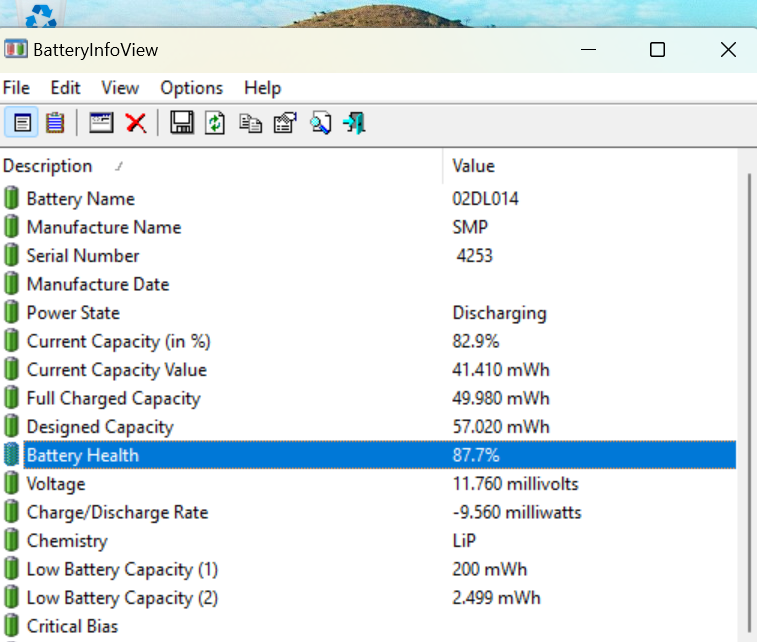
Task: Select the Serial Number row text
Action: (83, 256)
